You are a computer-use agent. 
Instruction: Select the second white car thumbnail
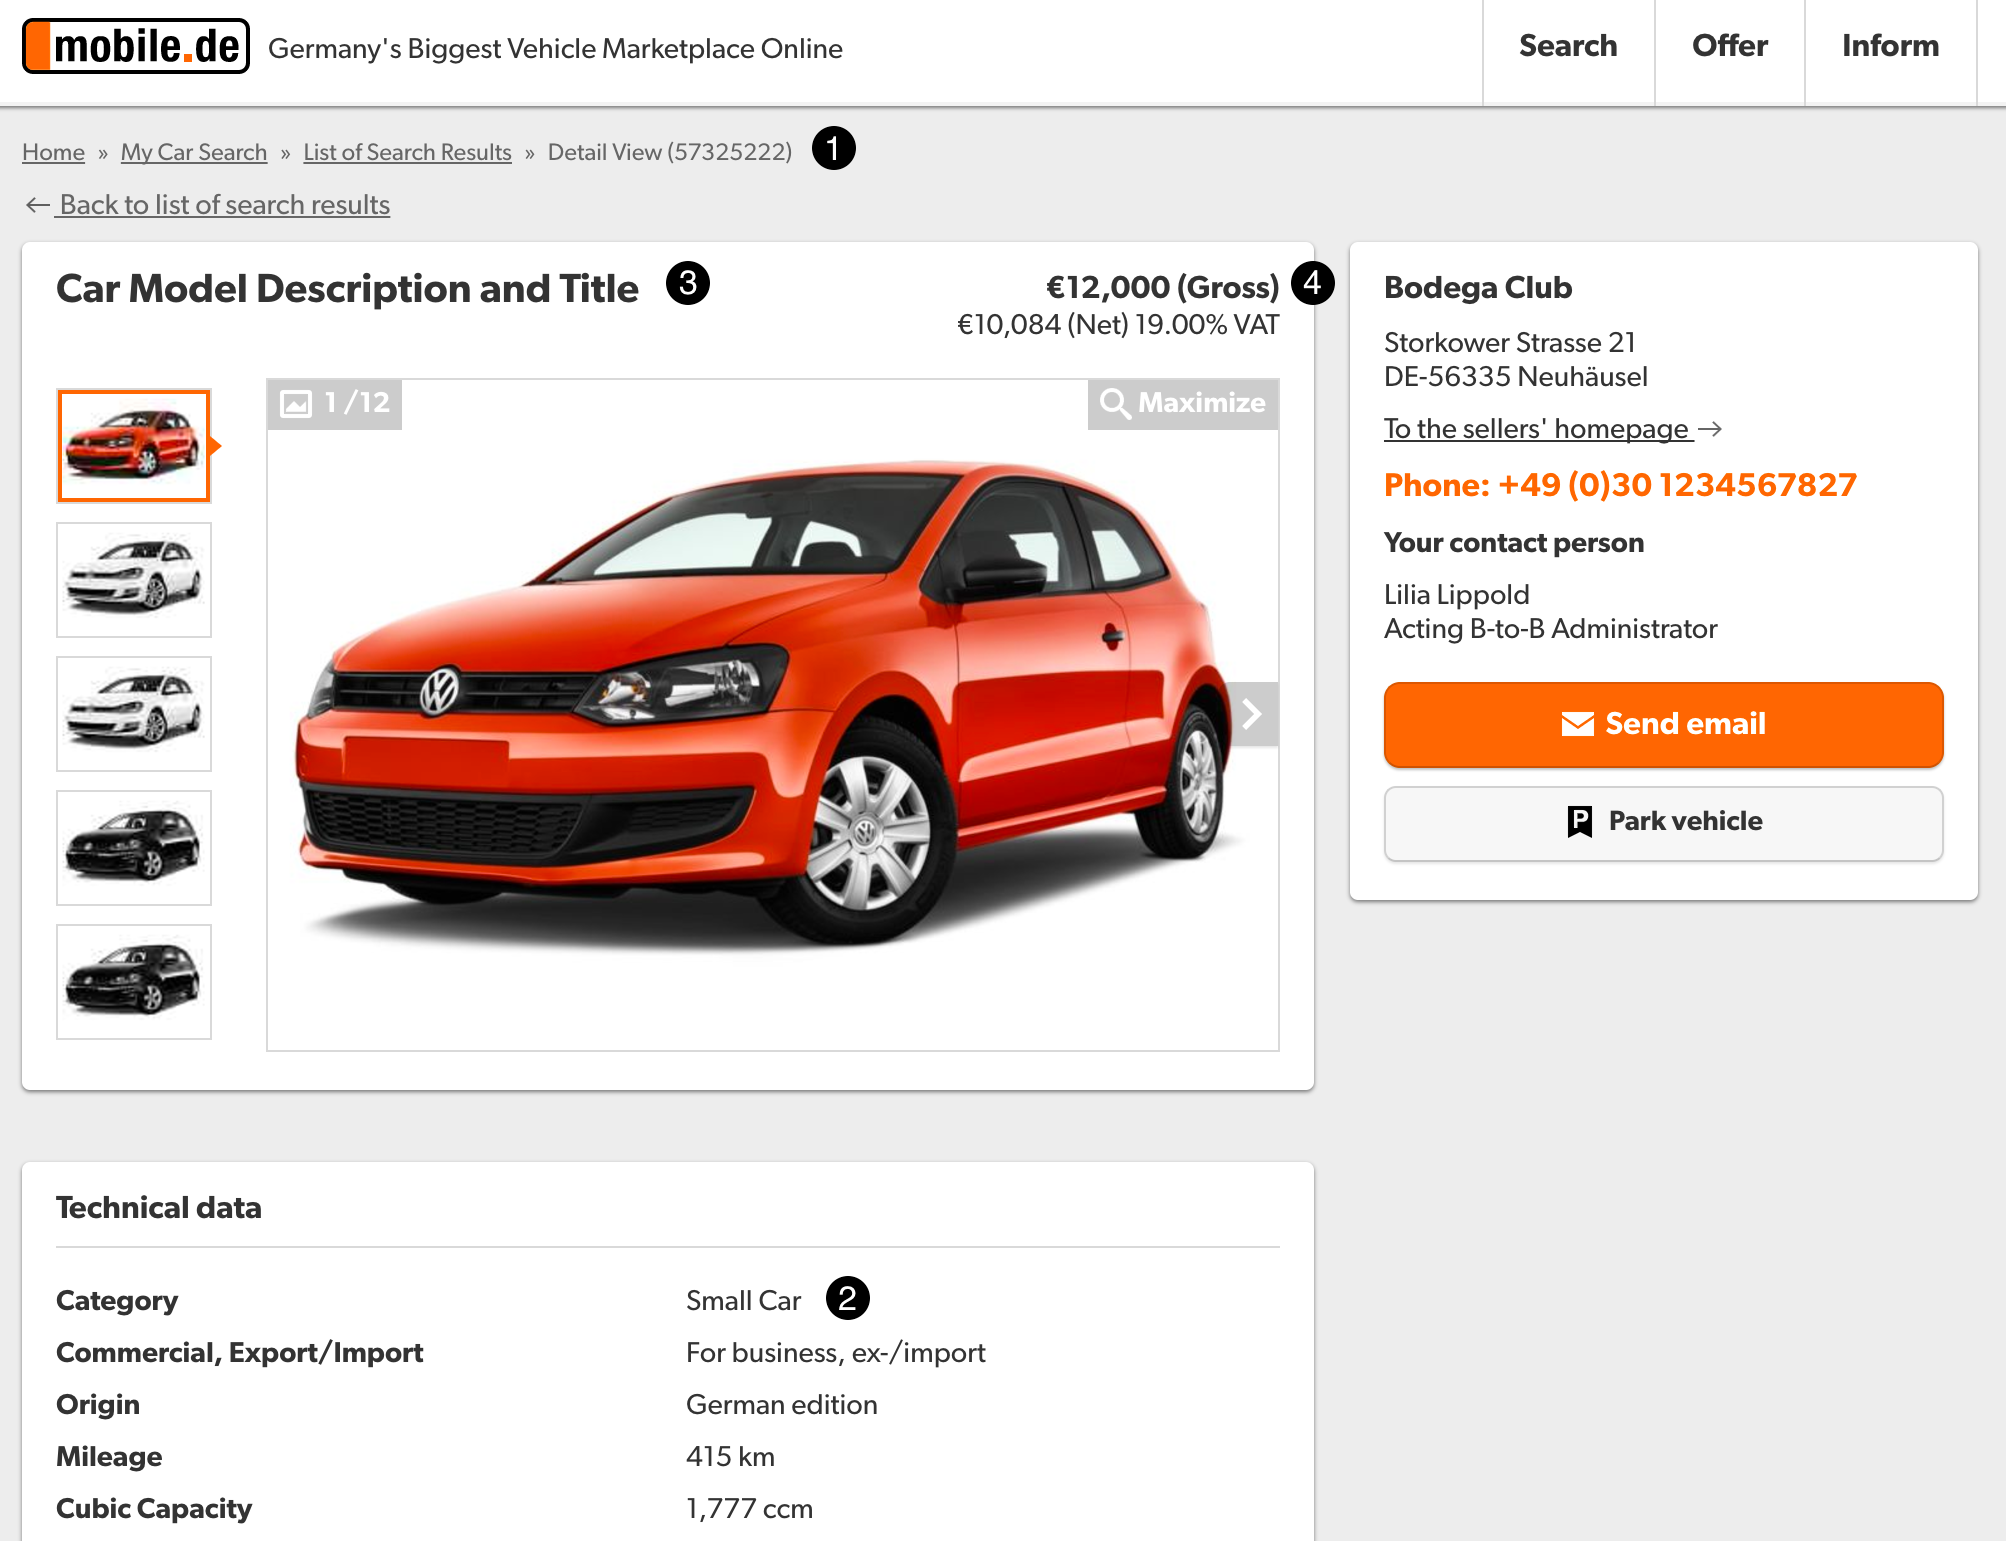[134, 714]
